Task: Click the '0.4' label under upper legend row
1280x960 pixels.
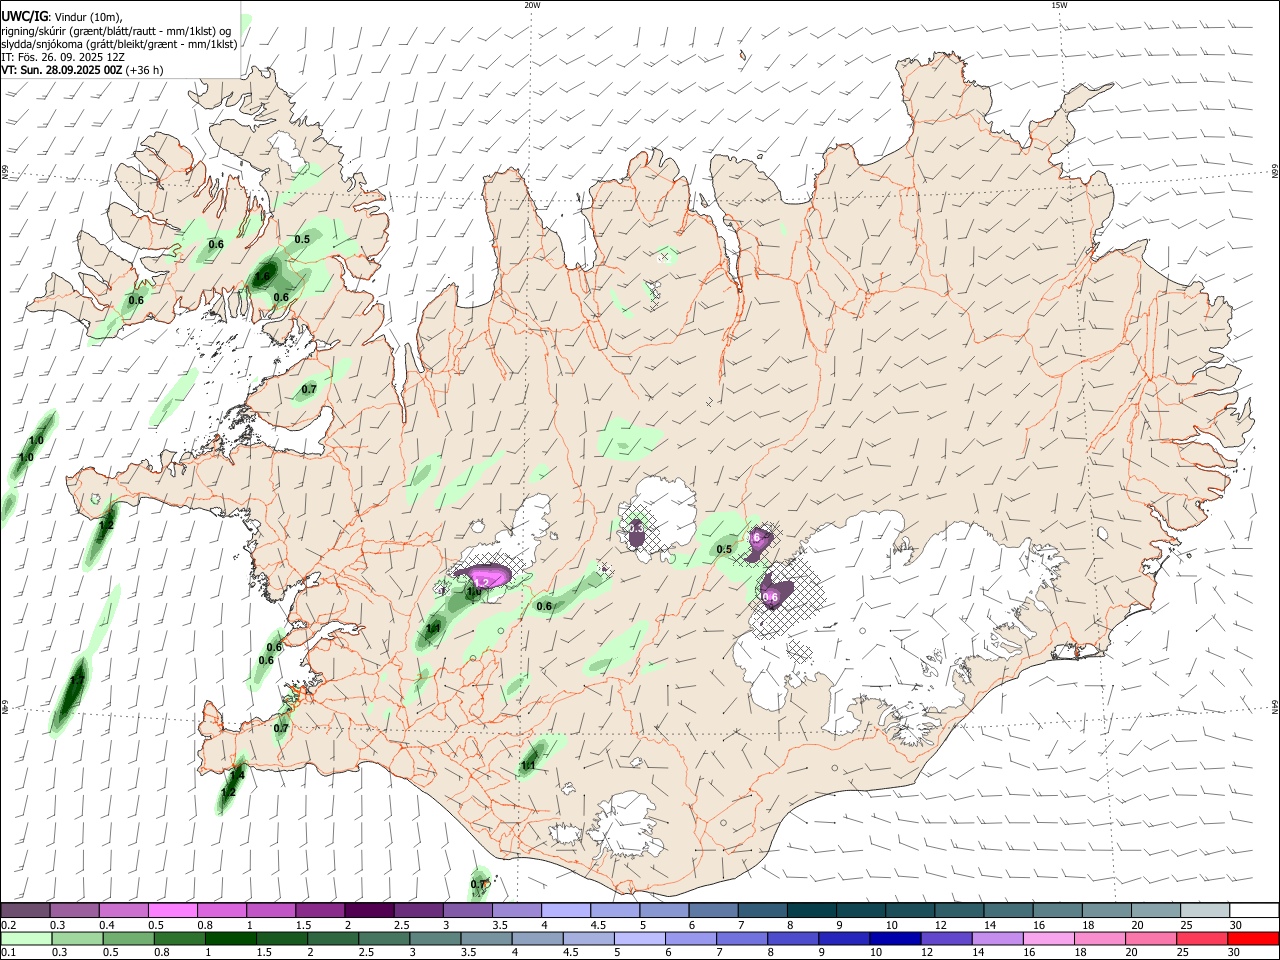Action: point(107,925)
